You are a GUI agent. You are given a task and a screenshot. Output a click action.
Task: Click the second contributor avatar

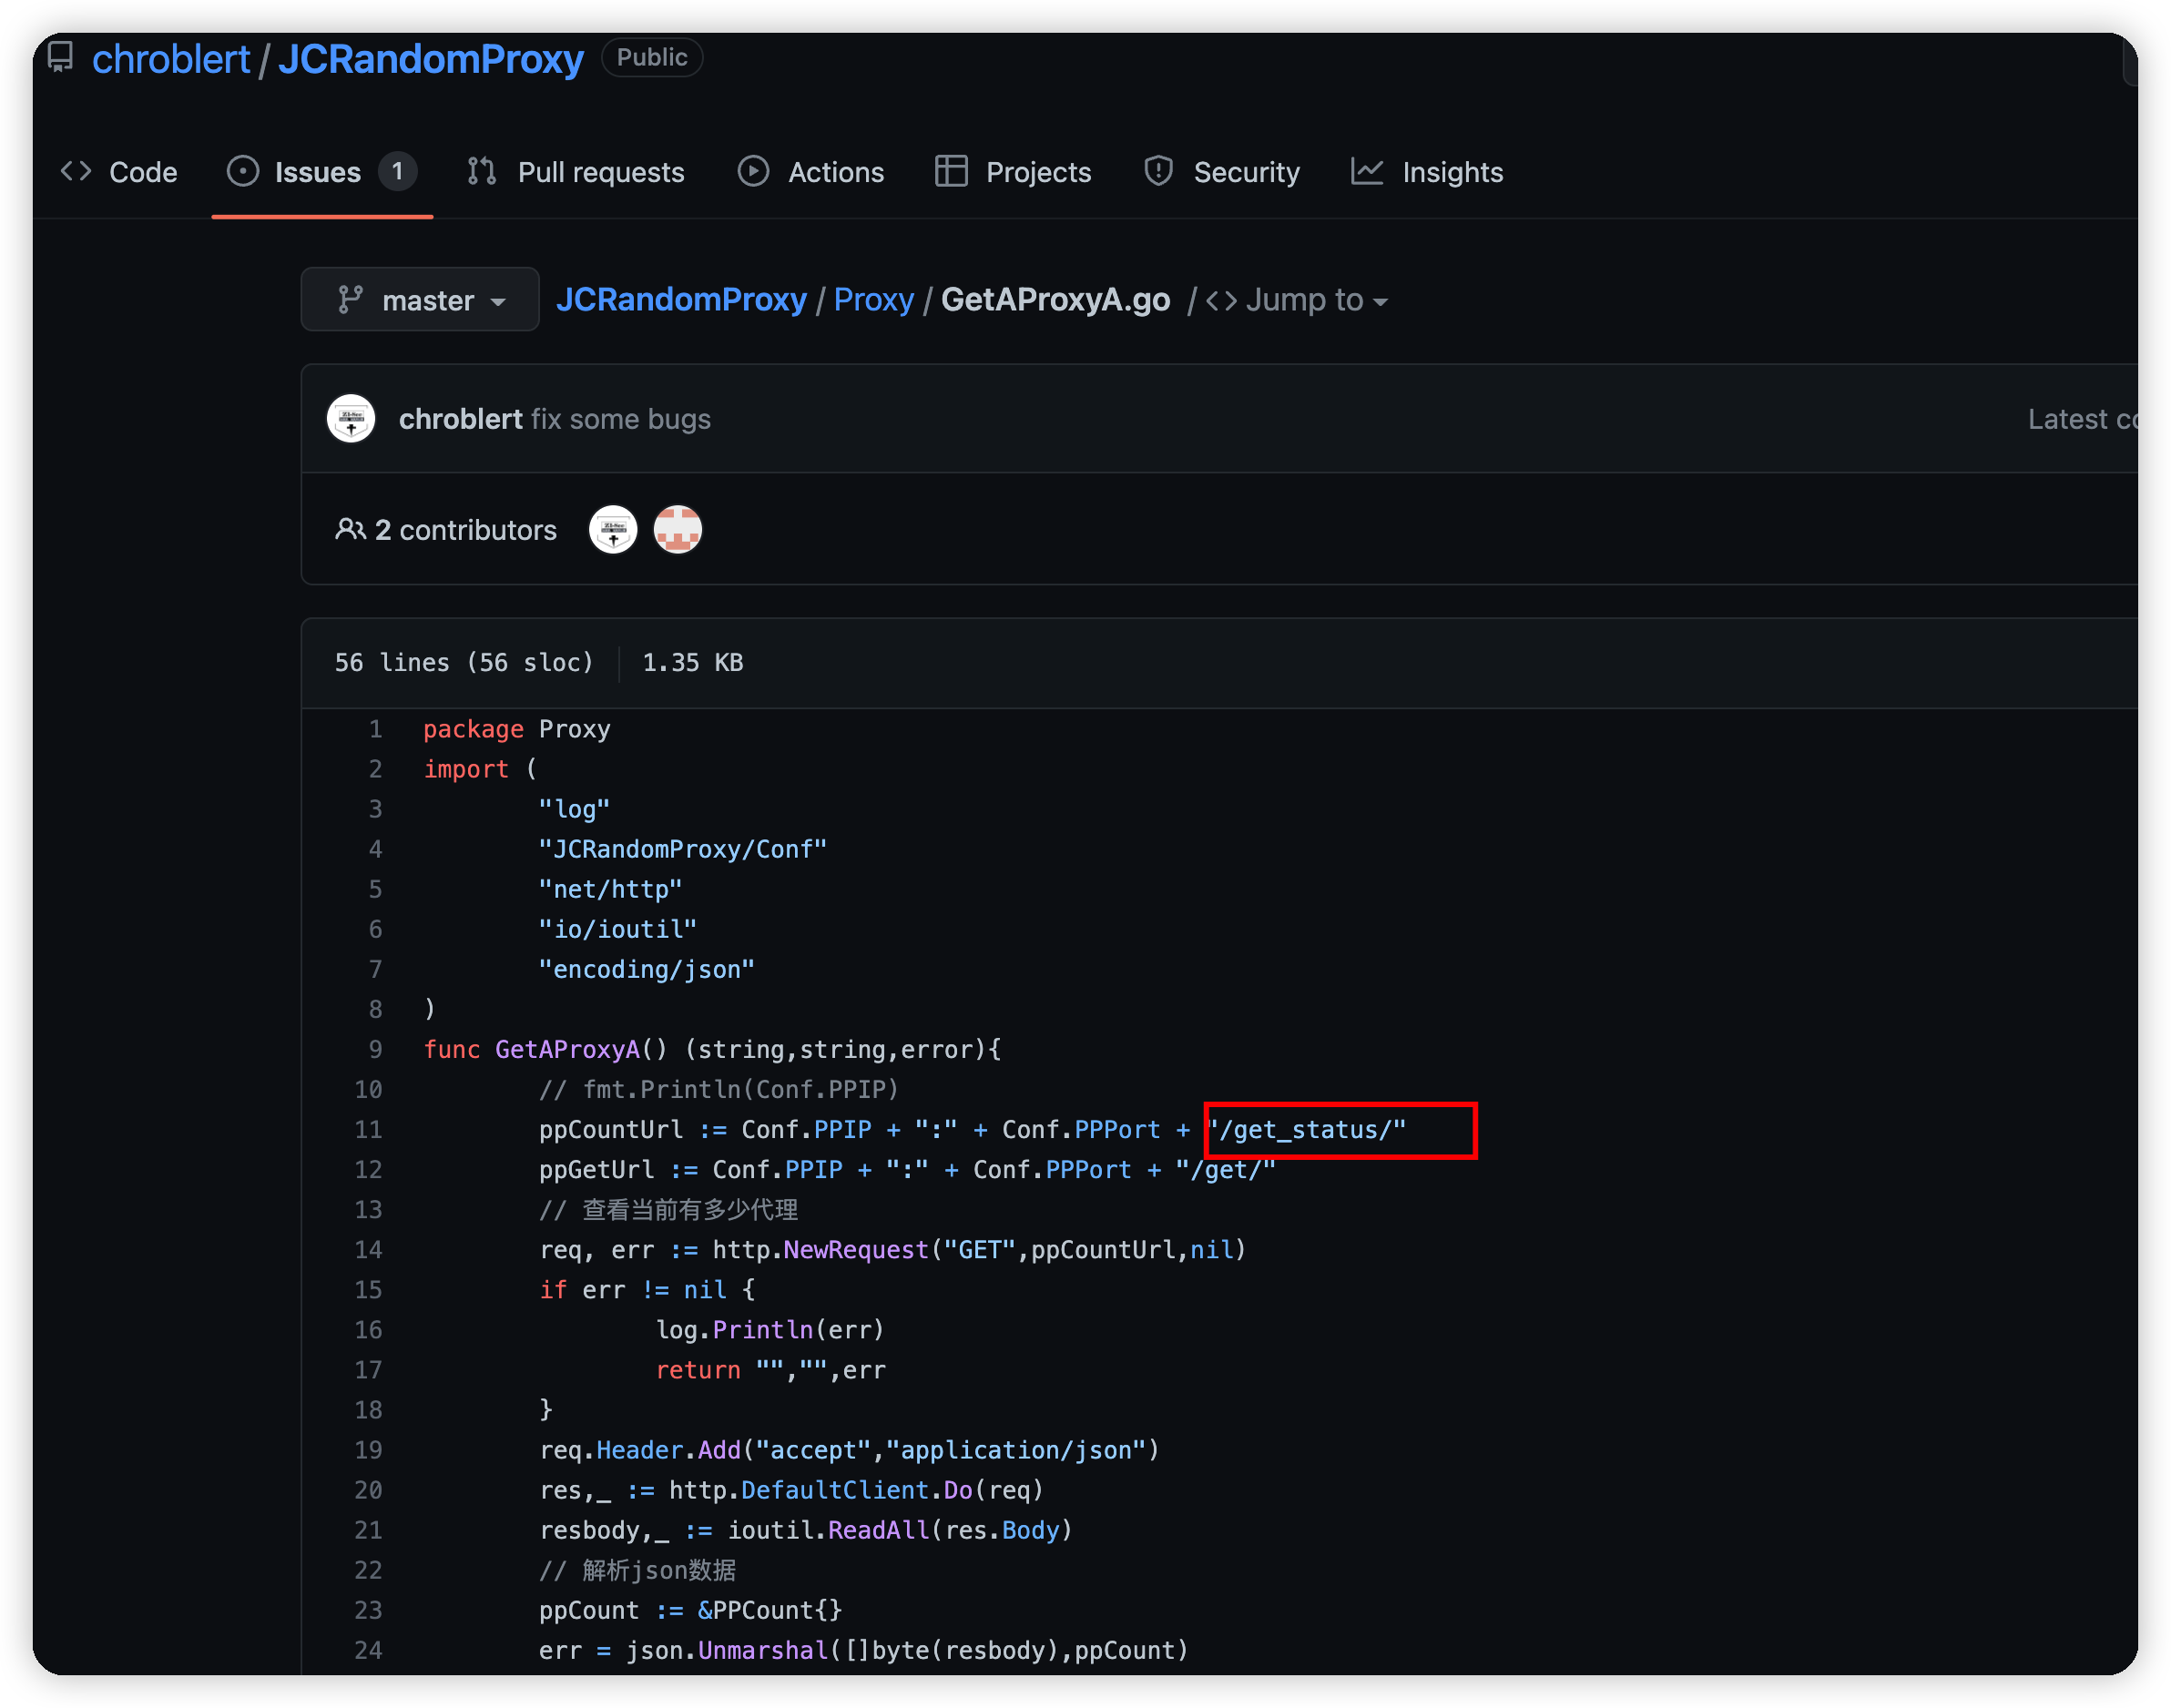tap(677, 529)
